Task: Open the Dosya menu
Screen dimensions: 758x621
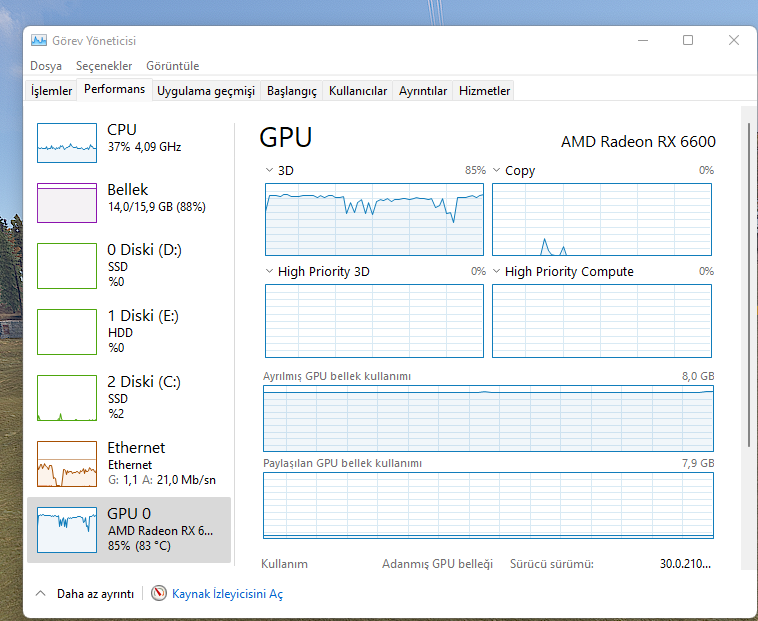Action: pyautogui.click(x=46, y=66)
